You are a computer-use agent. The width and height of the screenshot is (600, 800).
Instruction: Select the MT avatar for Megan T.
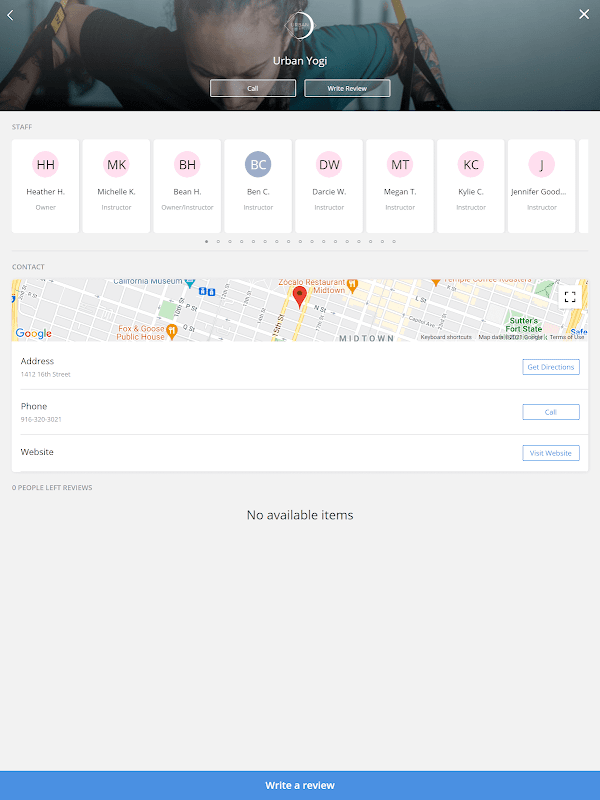tap(400, 164)
